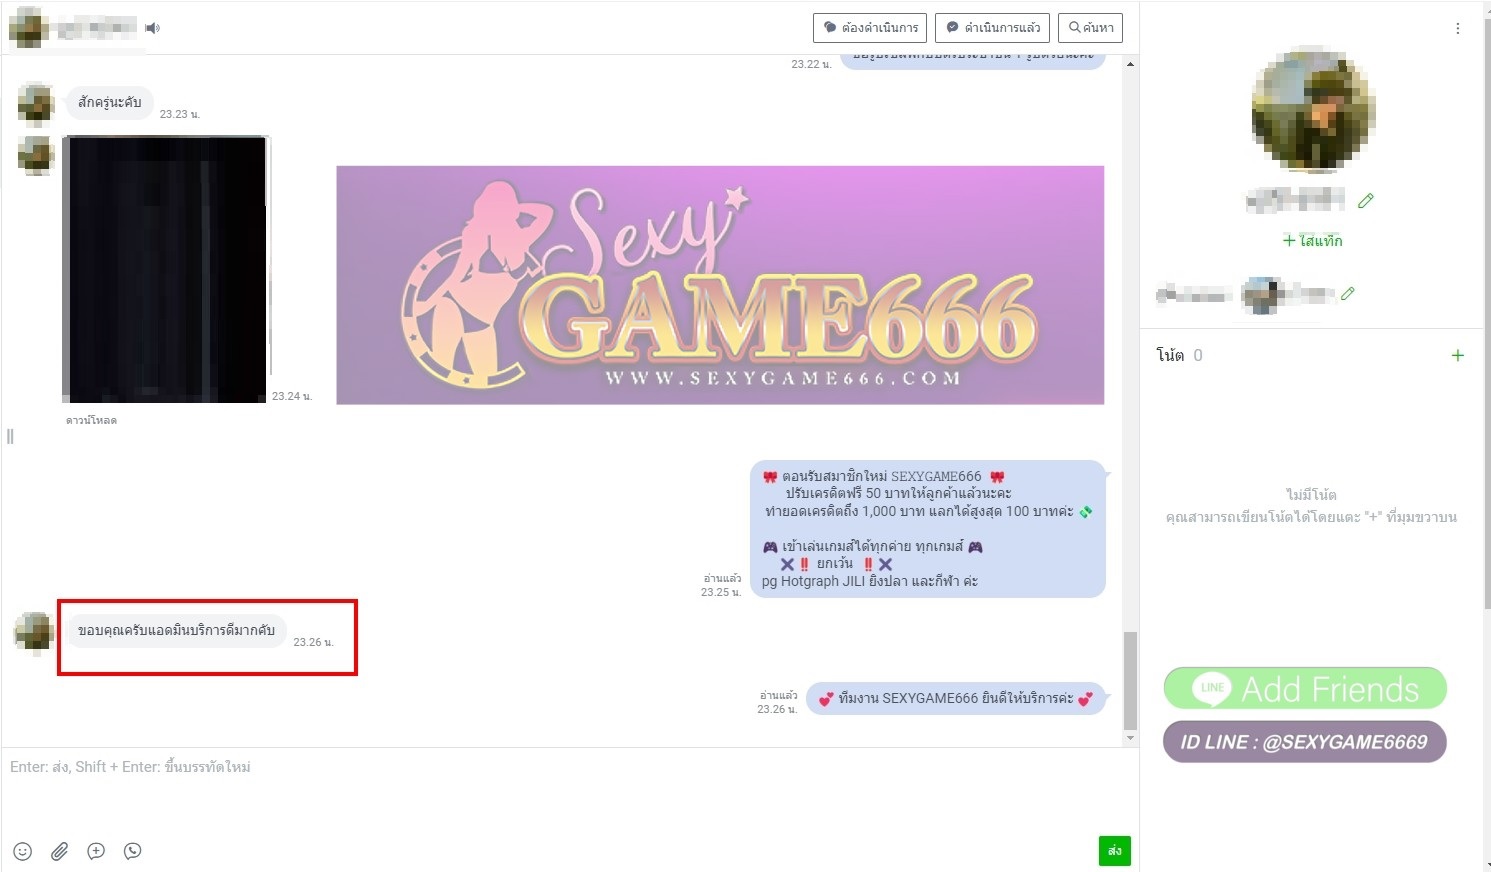Click the ใส่แท็ก add tag link

(1312, 241)
